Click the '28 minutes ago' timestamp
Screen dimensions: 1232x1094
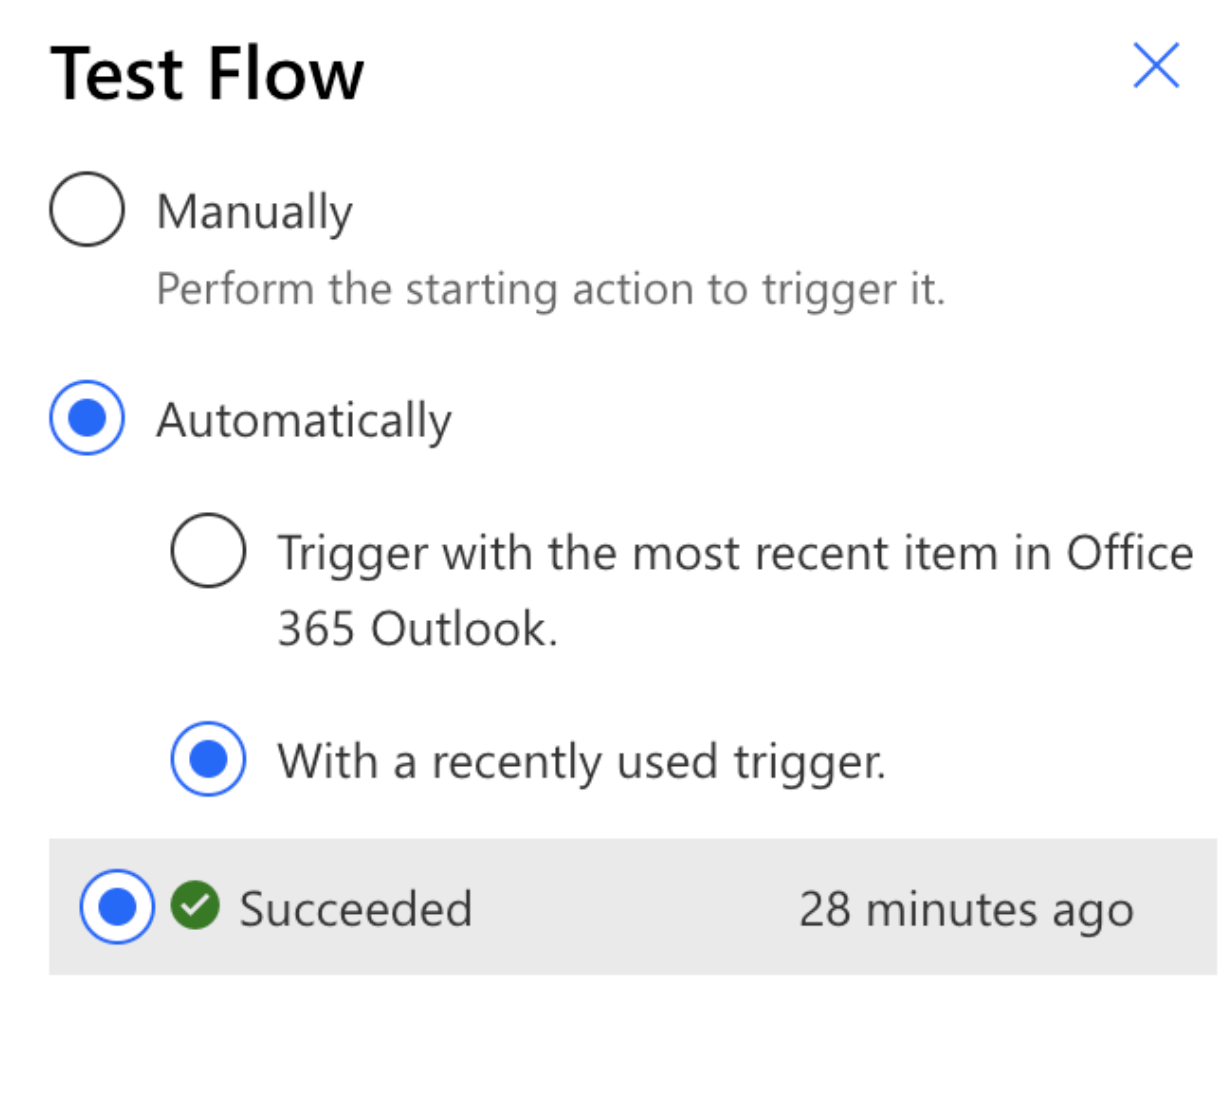tap(967, 910)
